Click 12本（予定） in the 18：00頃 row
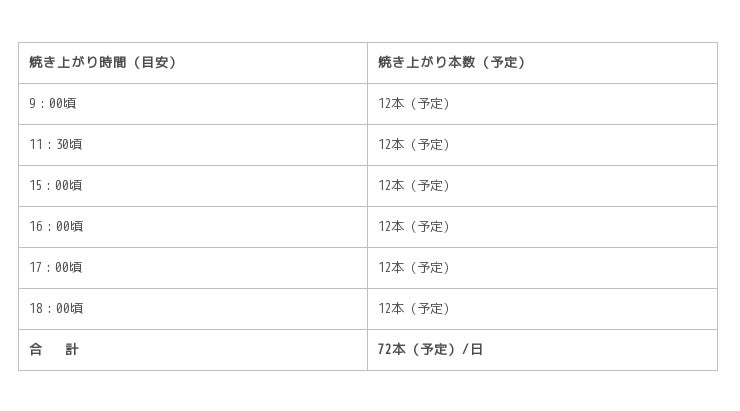The image size is (740, 411). (x=415, y=309)
